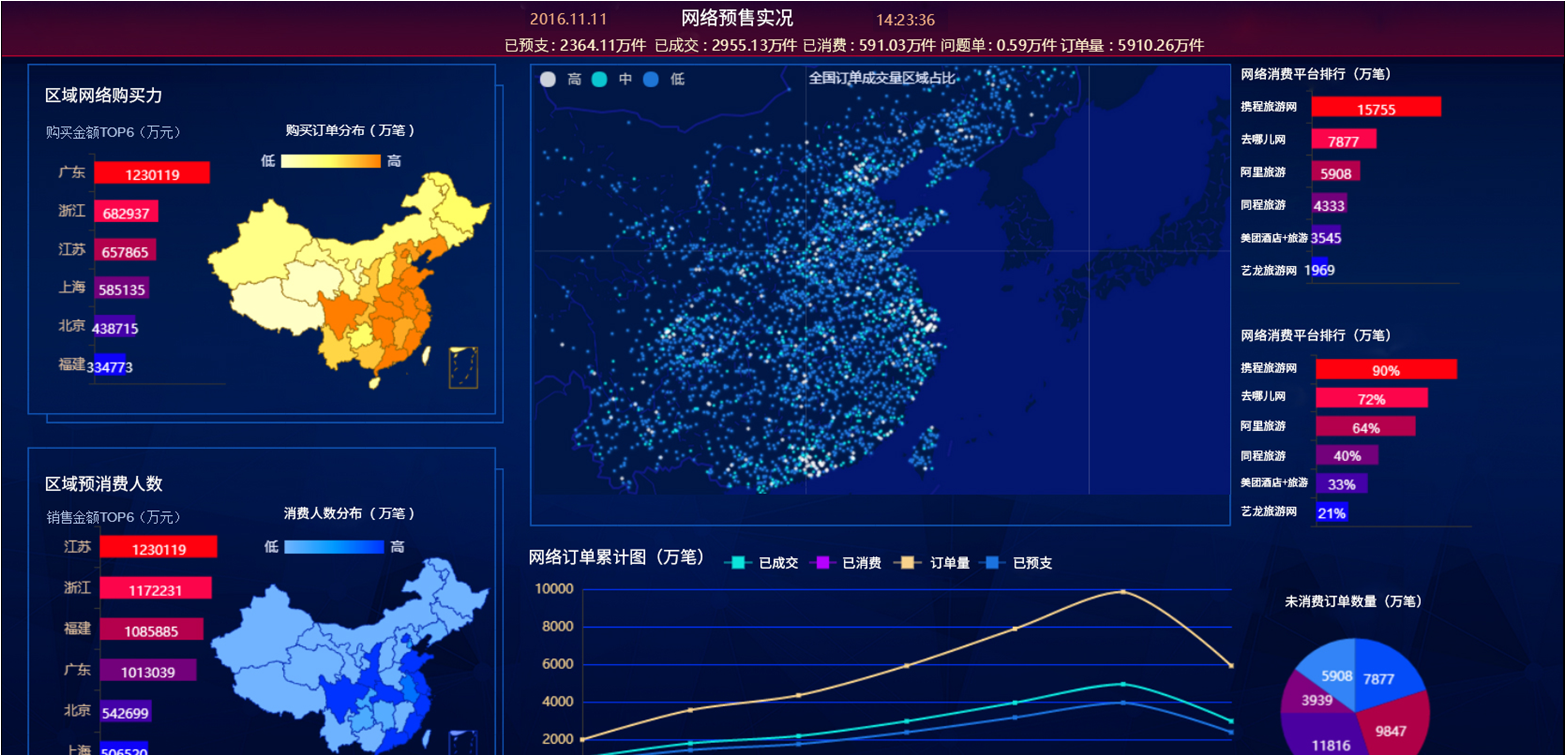This screenshot has height=756, width=1566.
Task: Click the 网络预售实况 dashboard title
Action: (737, 18)
